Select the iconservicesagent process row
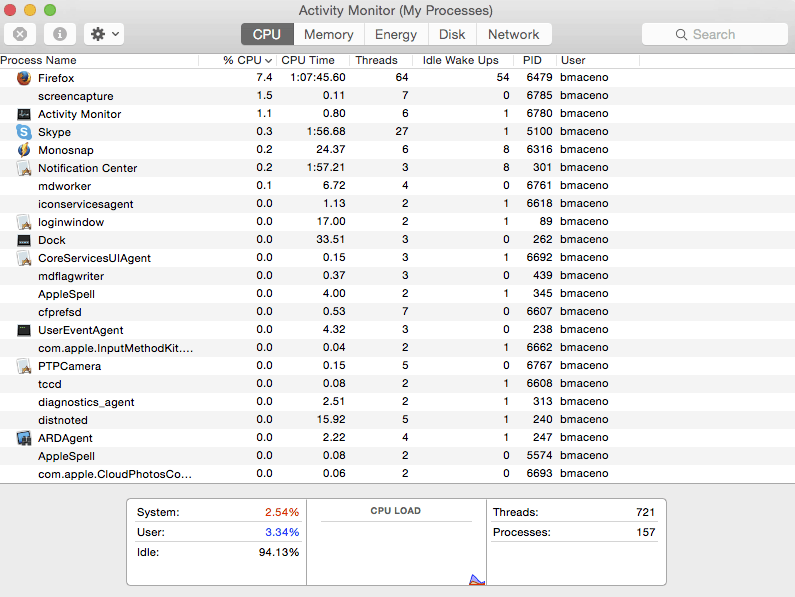The height and width of the screenshot is (597, 795). [398, 204]
